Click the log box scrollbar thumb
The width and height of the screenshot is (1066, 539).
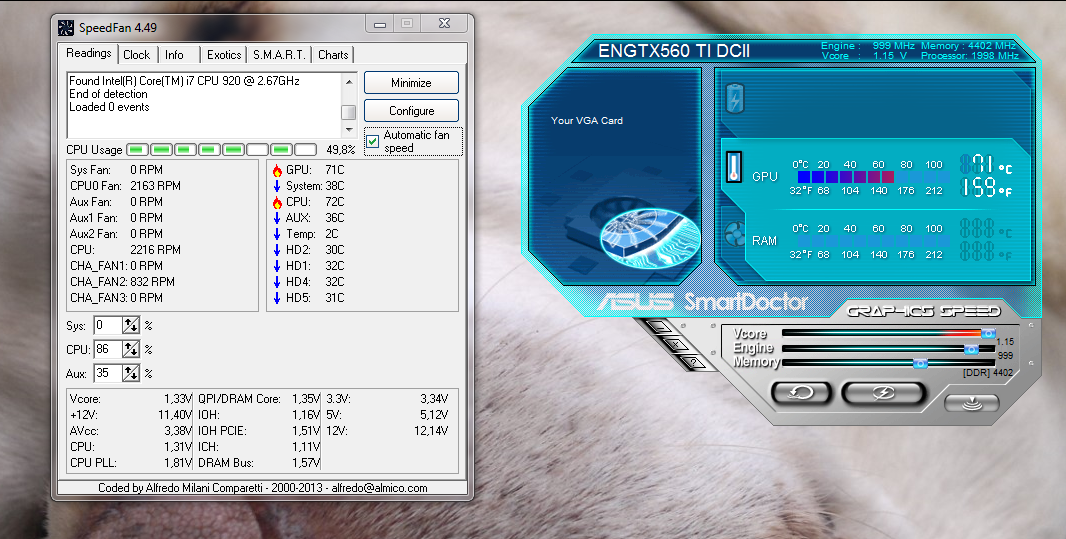click(349, 112)
